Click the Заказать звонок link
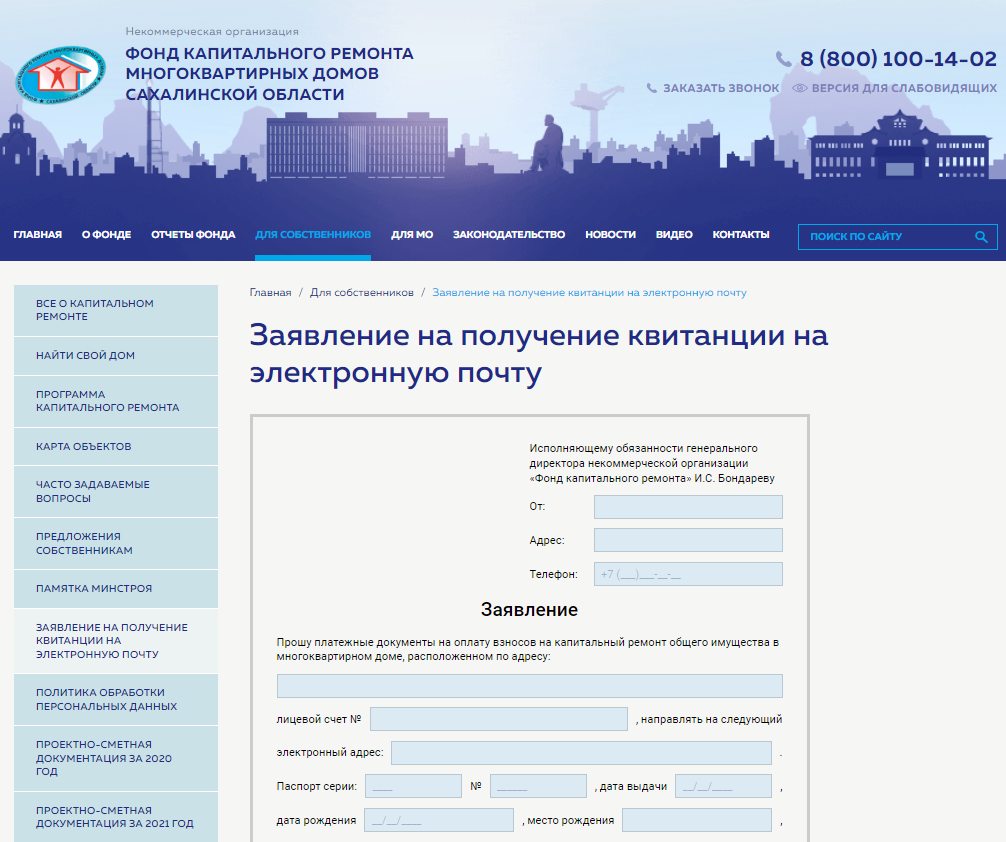1006x842 pixels. tap(720, 88)
